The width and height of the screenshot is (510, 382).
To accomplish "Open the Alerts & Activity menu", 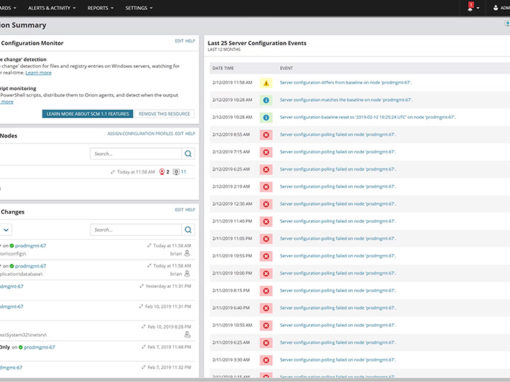I will pos(52,8).
